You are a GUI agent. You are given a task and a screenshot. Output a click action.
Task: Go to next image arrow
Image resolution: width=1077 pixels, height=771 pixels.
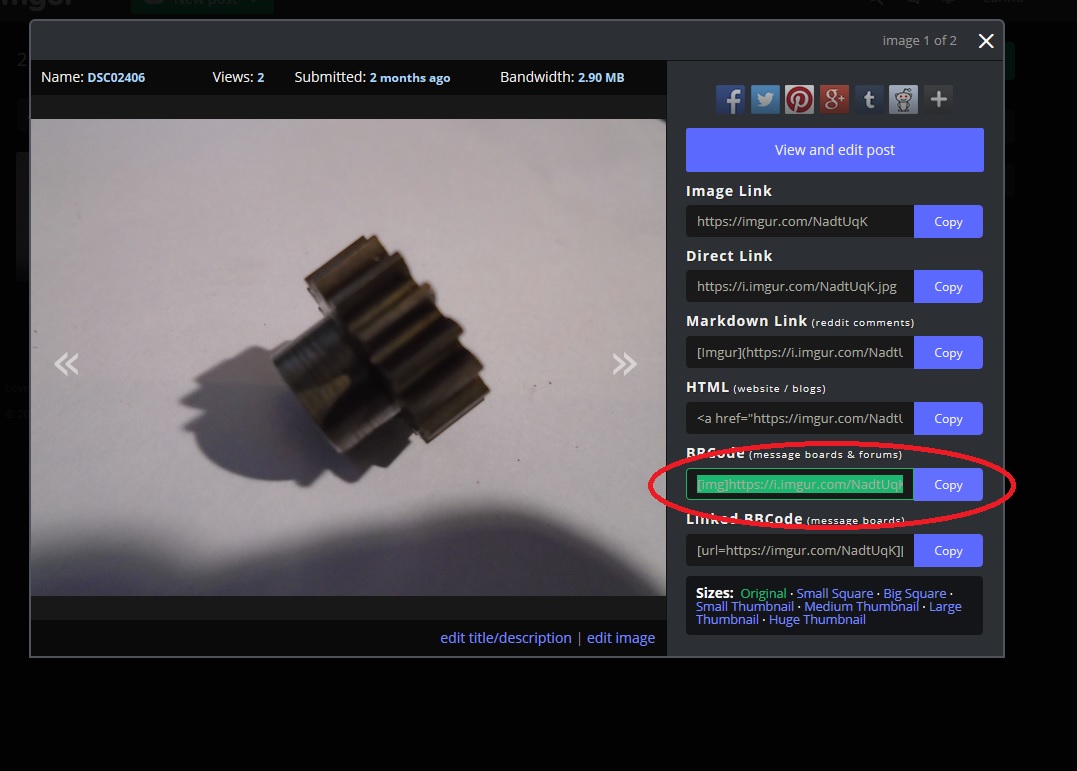624,364
